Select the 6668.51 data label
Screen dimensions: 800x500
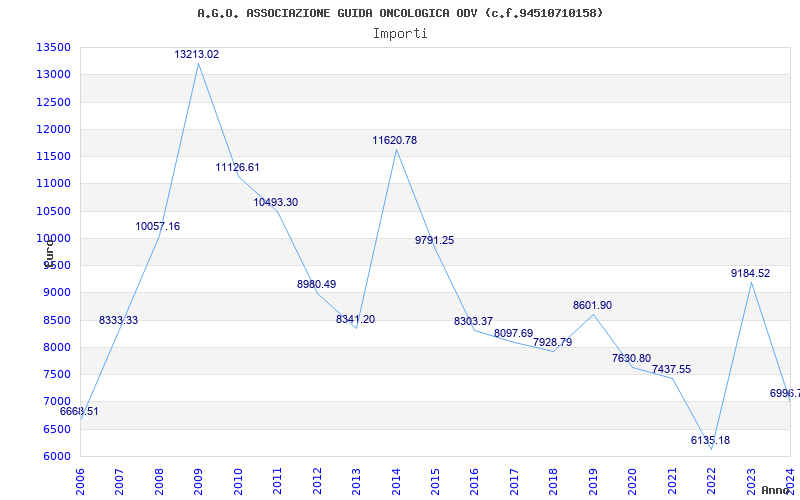[x=79, y=411]
